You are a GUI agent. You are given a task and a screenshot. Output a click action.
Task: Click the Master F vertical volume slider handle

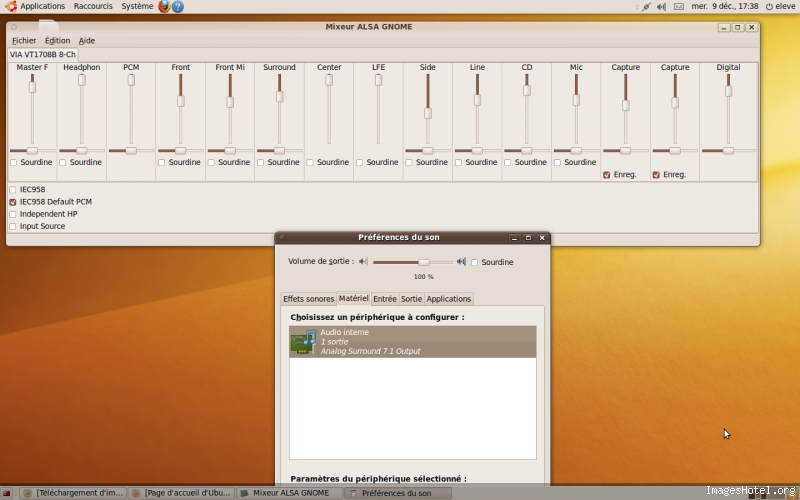[32, 87]
